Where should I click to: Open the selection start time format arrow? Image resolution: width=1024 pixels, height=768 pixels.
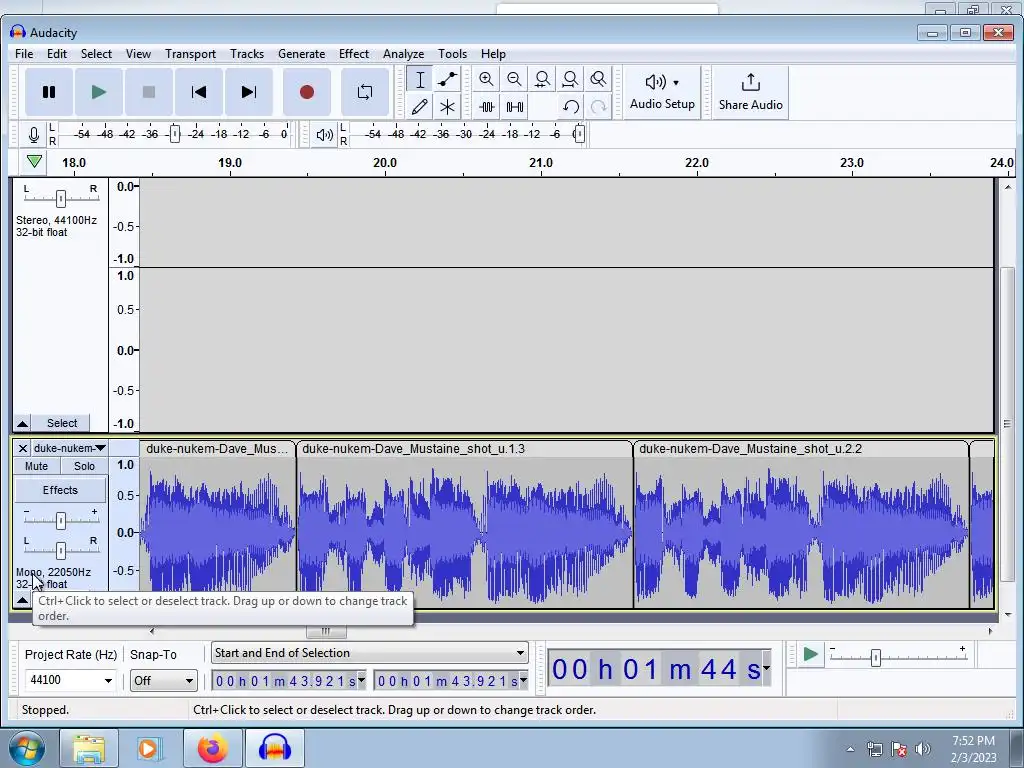click(361, 680)
